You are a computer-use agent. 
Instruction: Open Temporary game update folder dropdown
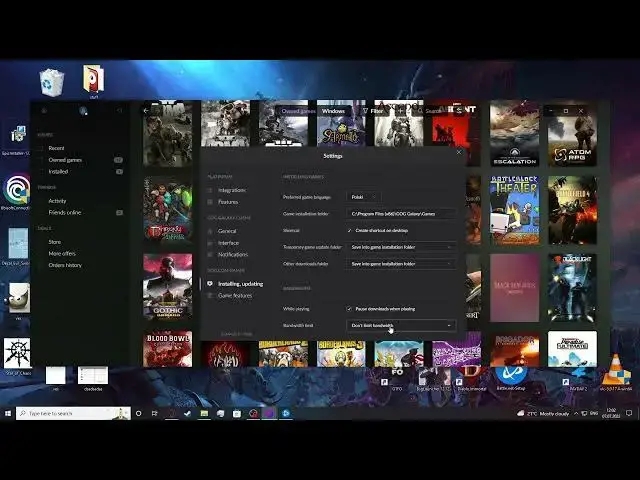401,247
